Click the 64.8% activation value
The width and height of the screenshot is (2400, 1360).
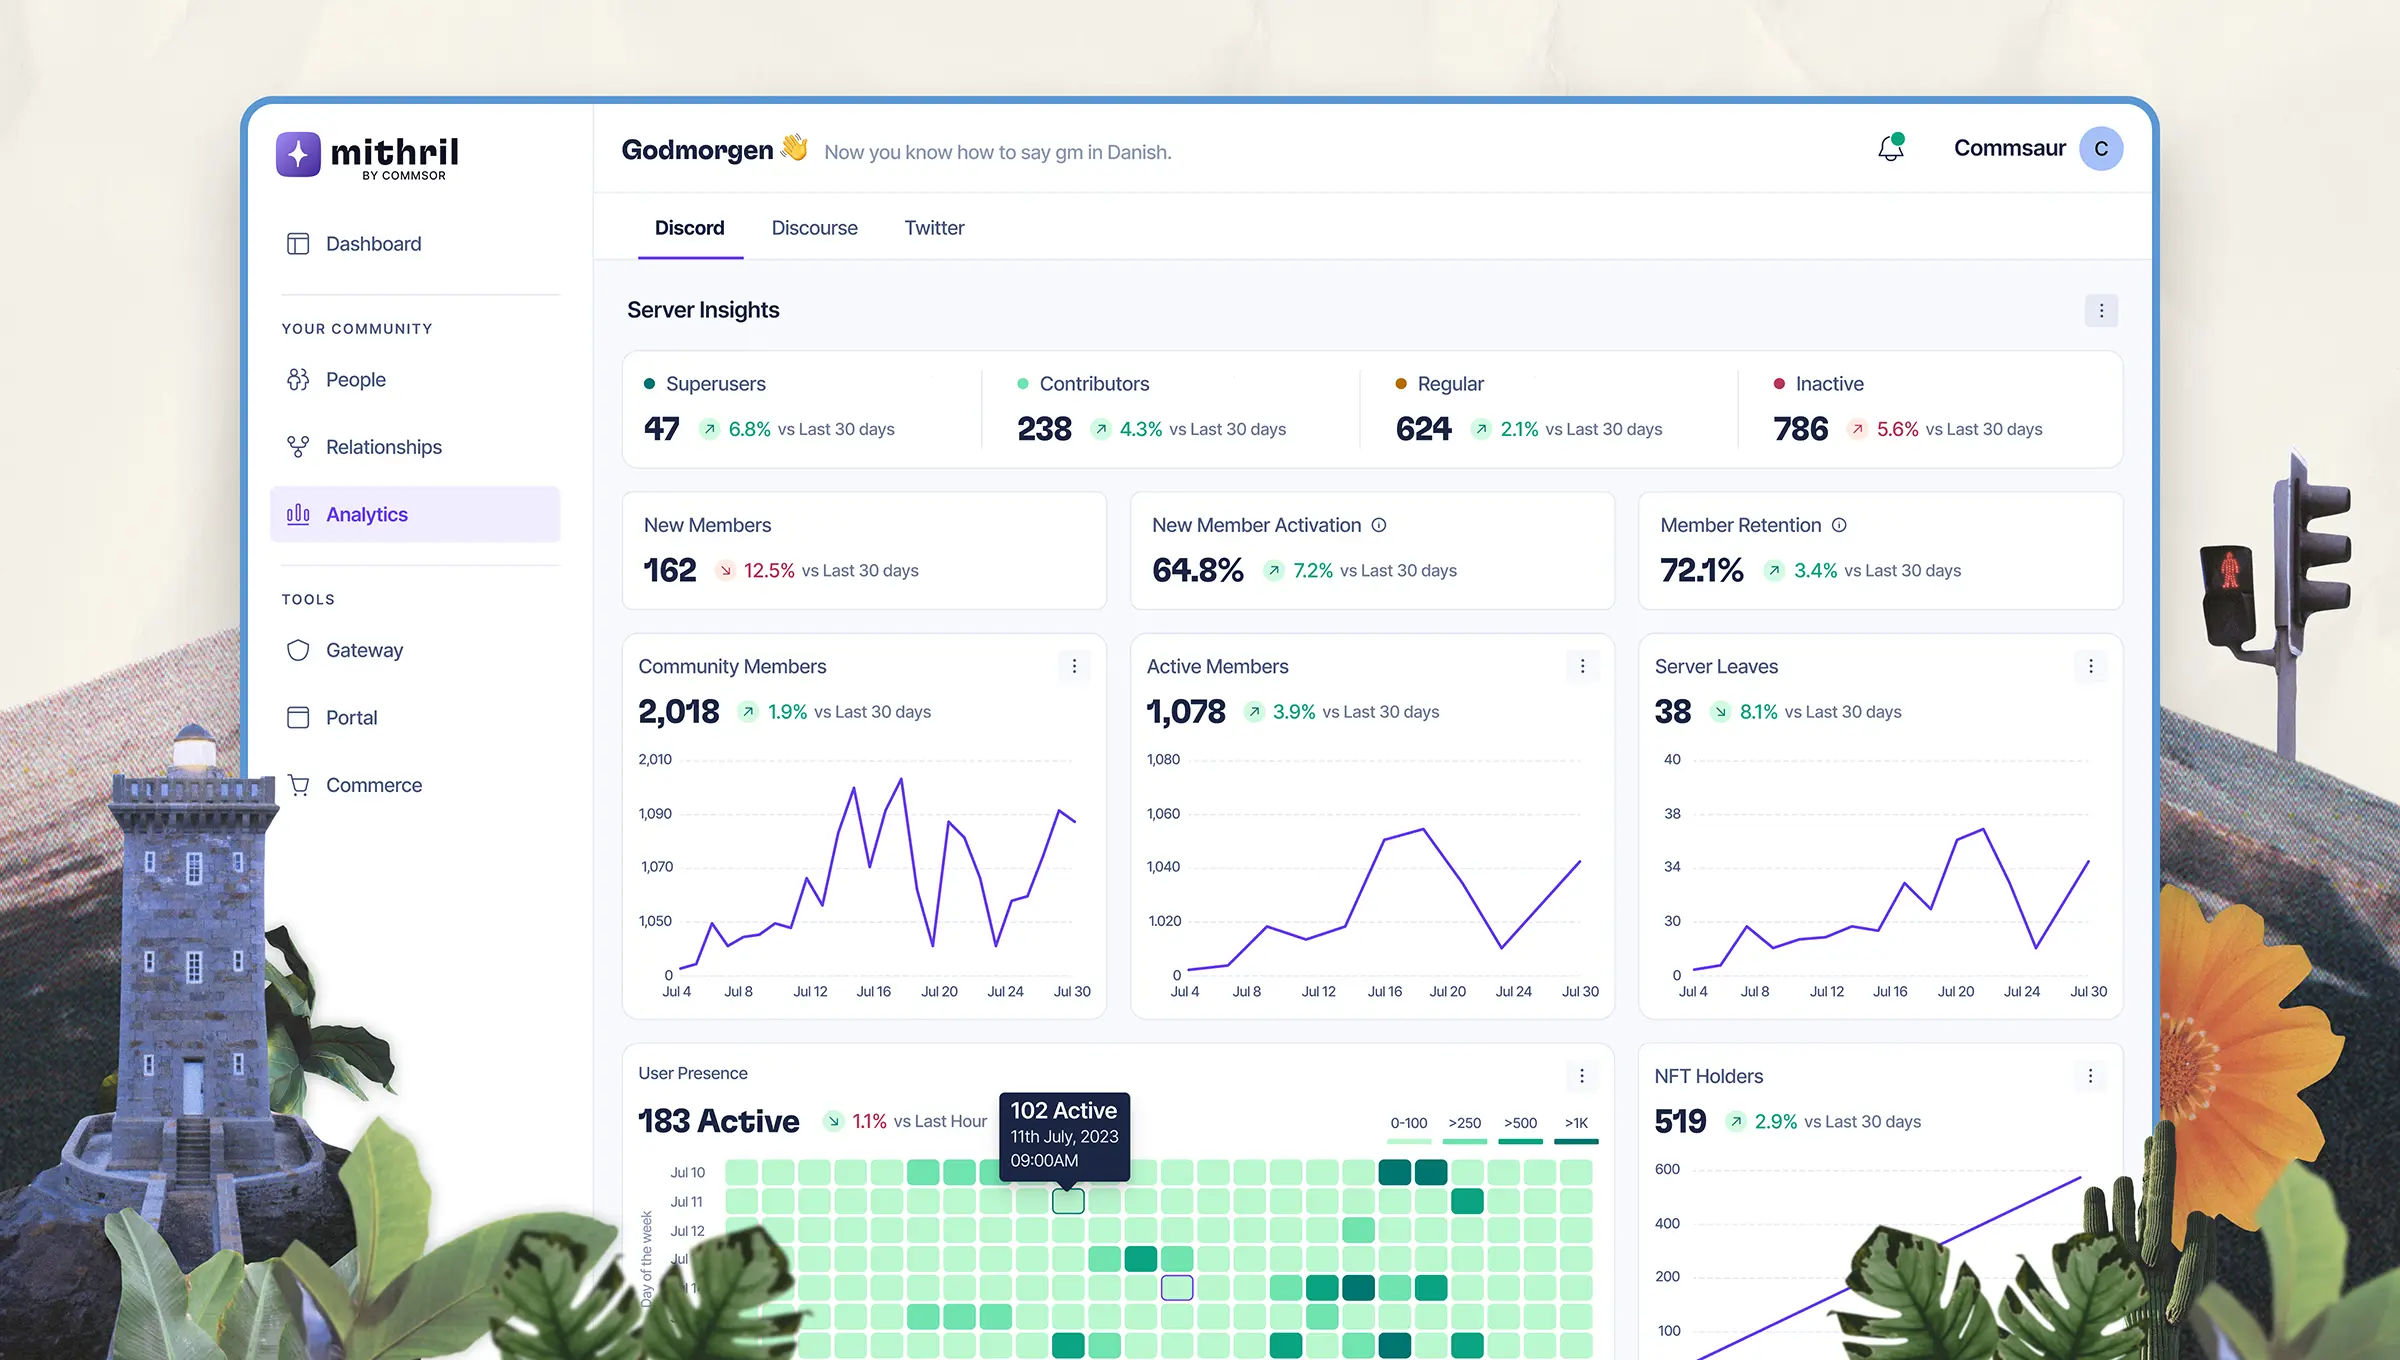coord(1197,570)
